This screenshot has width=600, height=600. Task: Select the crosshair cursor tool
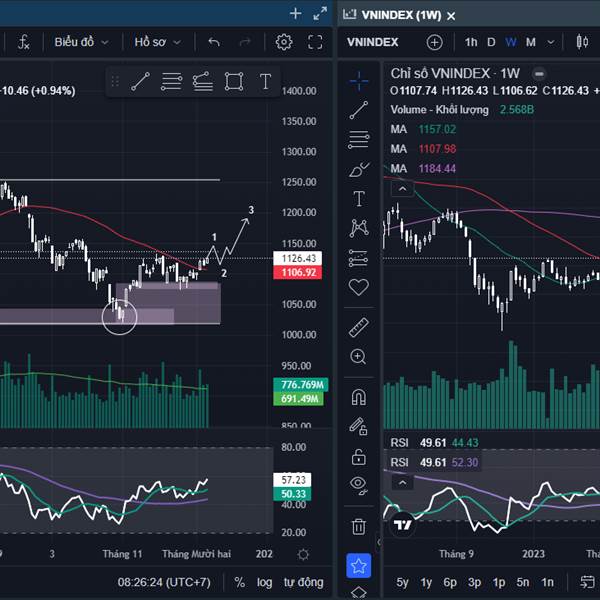[359, 81]
